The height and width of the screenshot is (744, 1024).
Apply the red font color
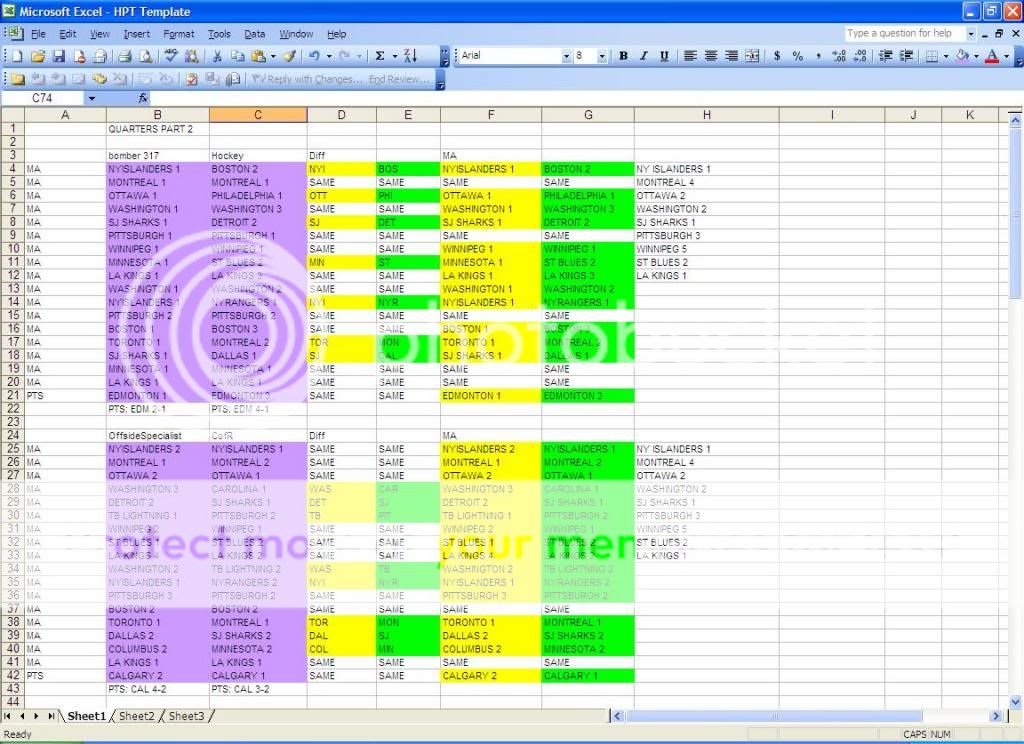pos(992,56)
